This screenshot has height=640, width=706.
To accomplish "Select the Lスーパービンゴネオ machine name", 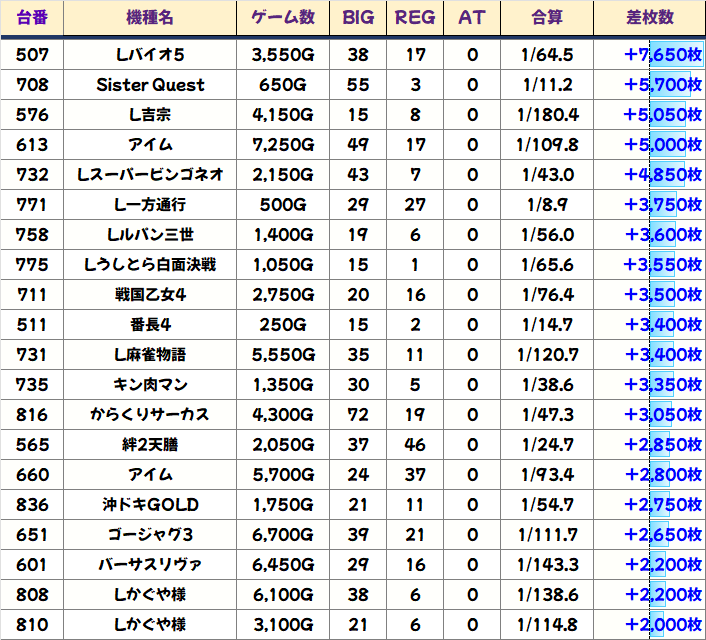I will tap(150, 175).
